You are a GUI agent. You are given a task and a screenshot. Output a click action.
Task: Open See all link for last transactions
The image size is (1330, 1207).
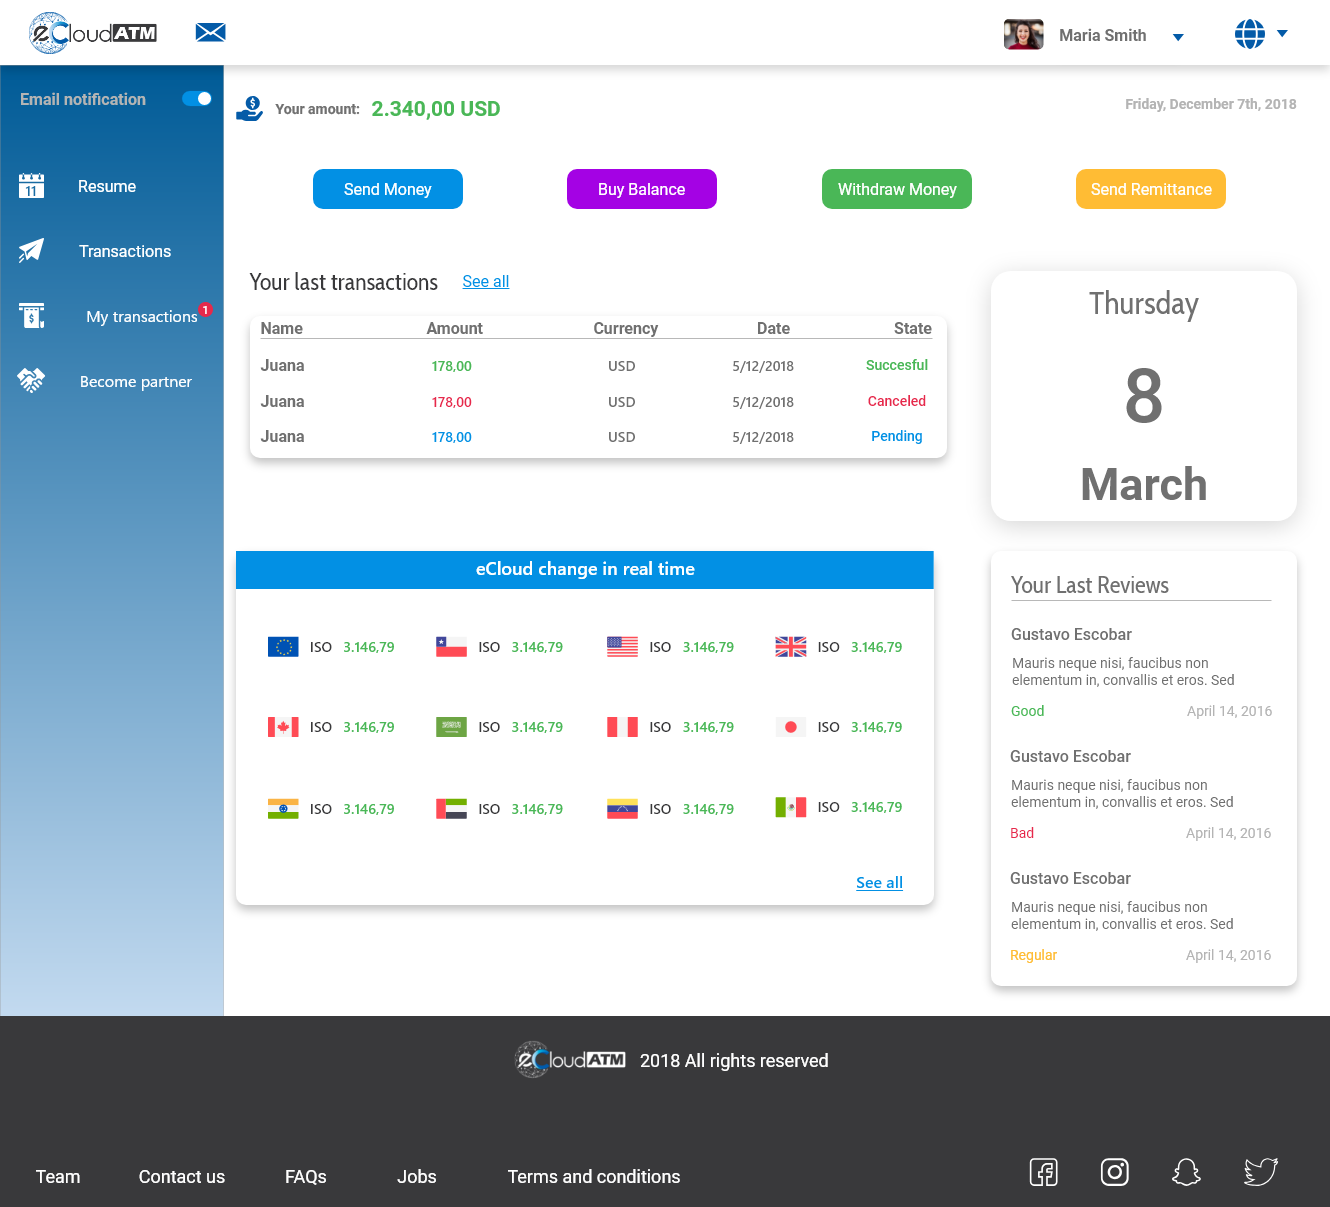point(486,282)
